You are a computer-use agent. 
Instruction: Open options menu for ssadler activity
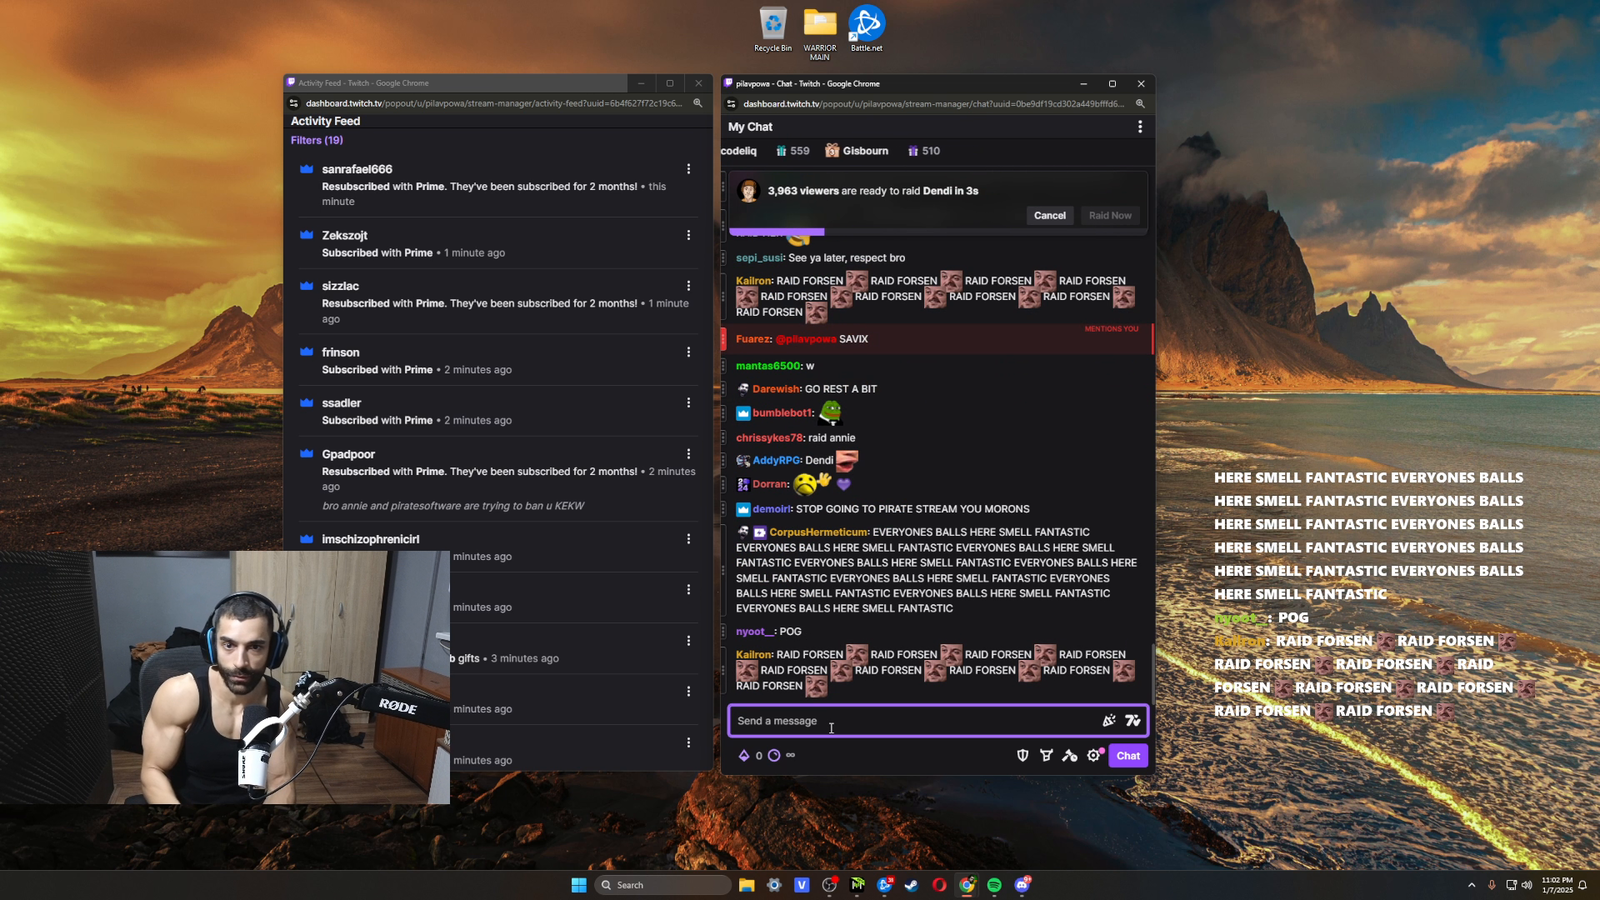click(x=688, y=403)
